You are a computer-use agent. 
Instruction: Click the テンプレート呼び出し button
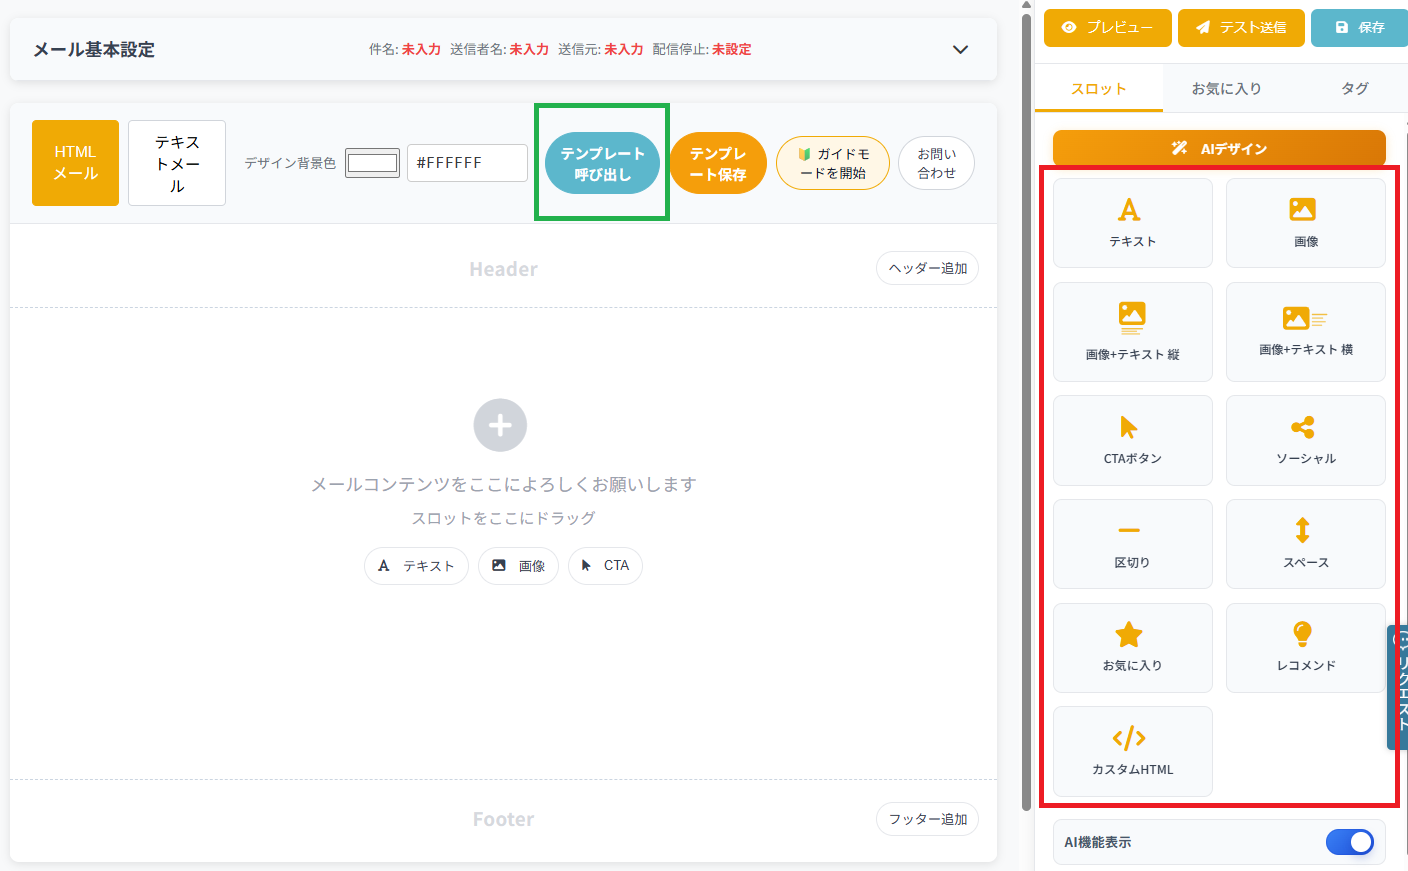601,162
